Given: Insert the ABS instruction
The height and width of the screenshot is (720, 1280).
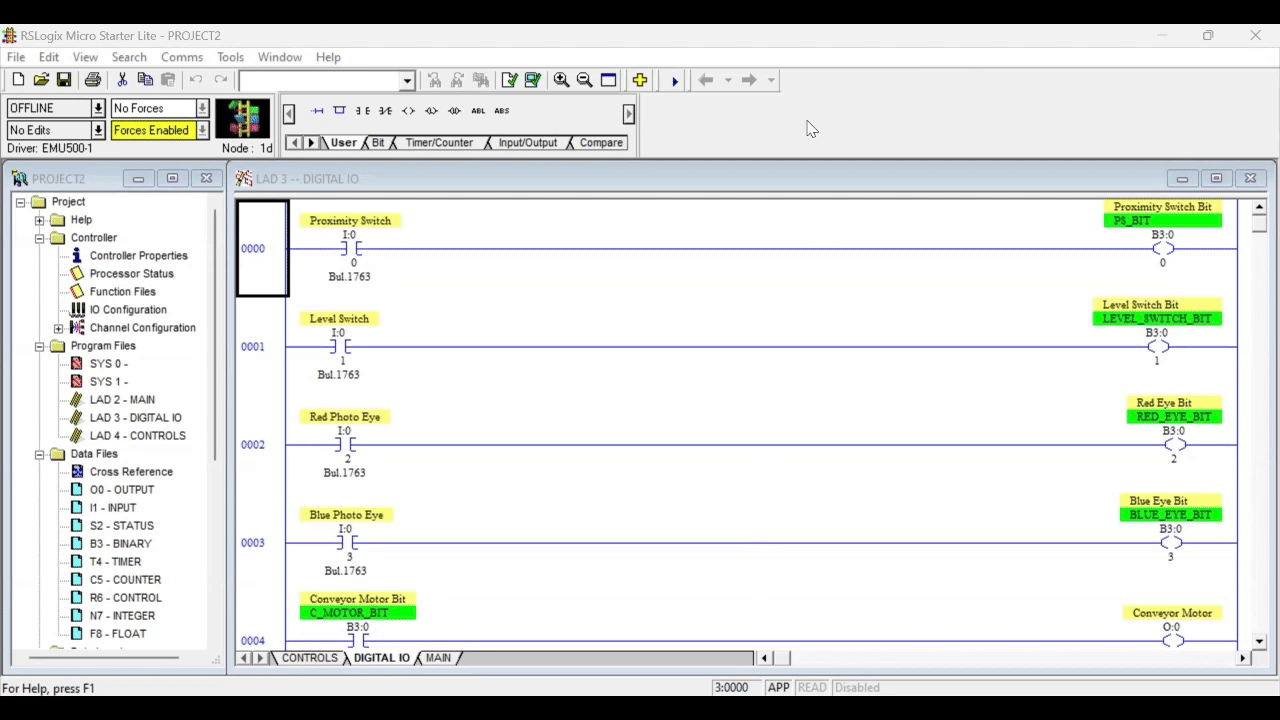Looking at the screenshot, I should click(x=502, y=111).
